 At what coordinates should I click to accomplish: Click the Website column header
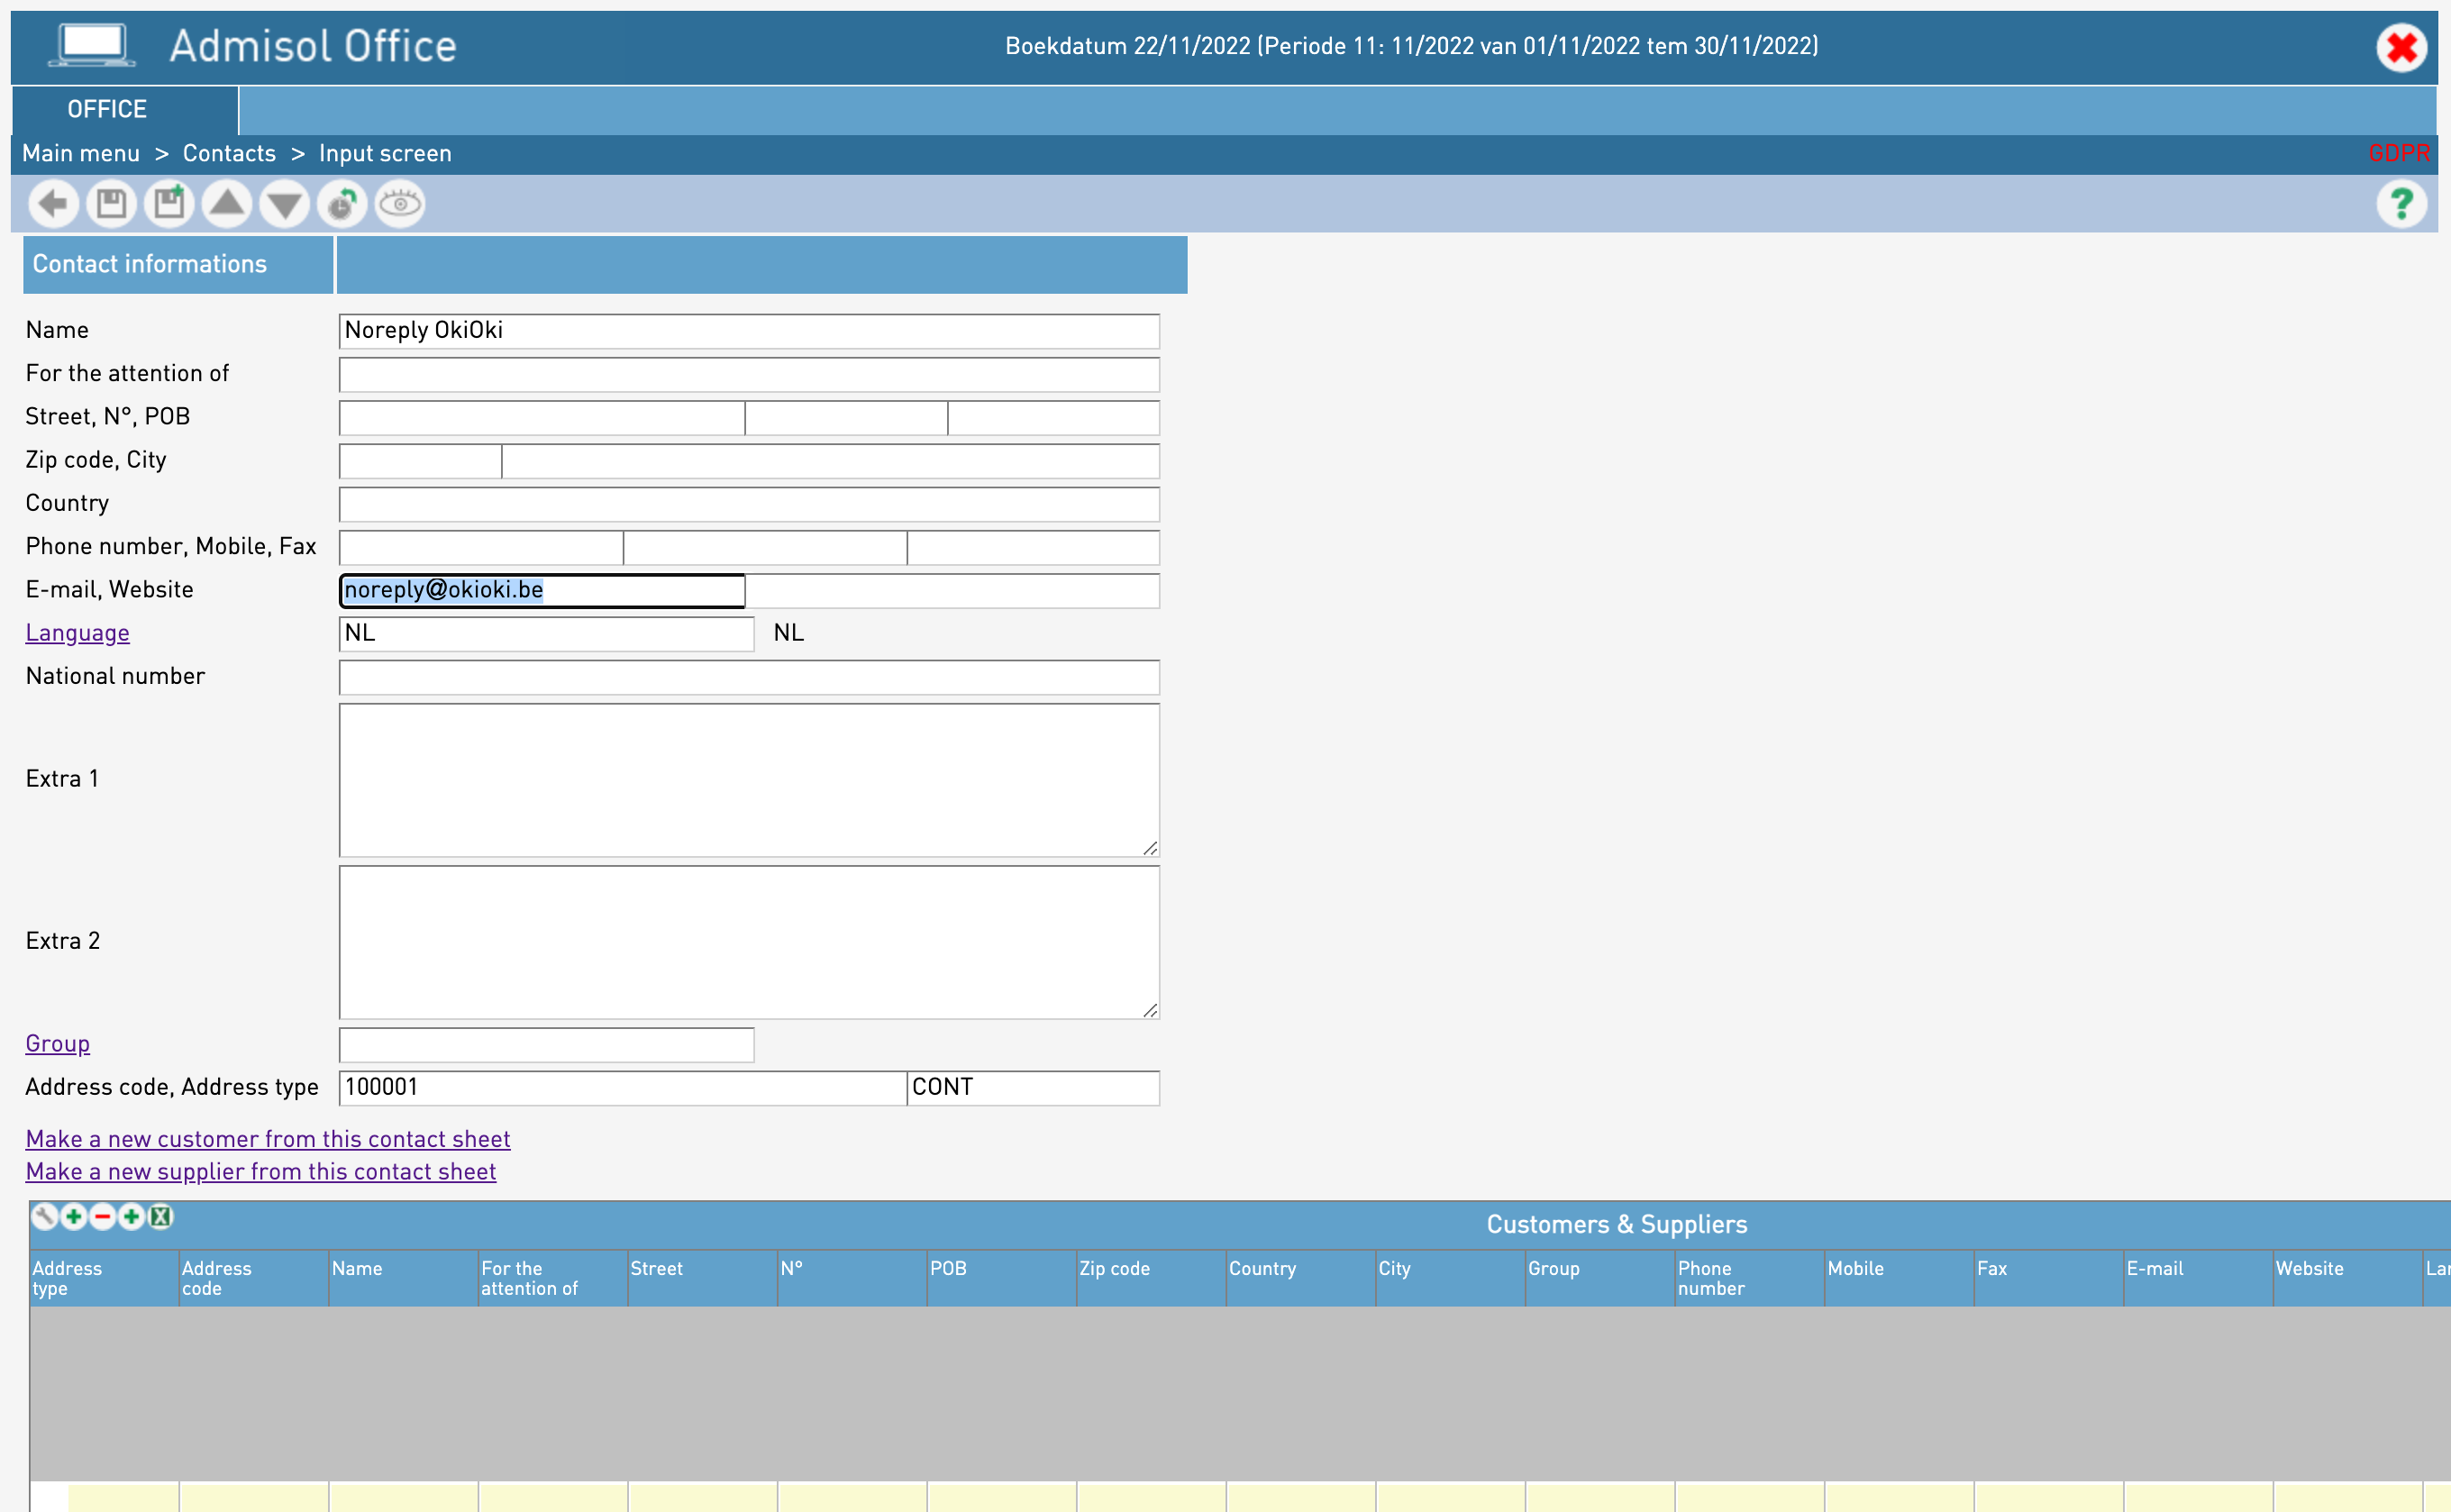[x=2348, y=1279]
